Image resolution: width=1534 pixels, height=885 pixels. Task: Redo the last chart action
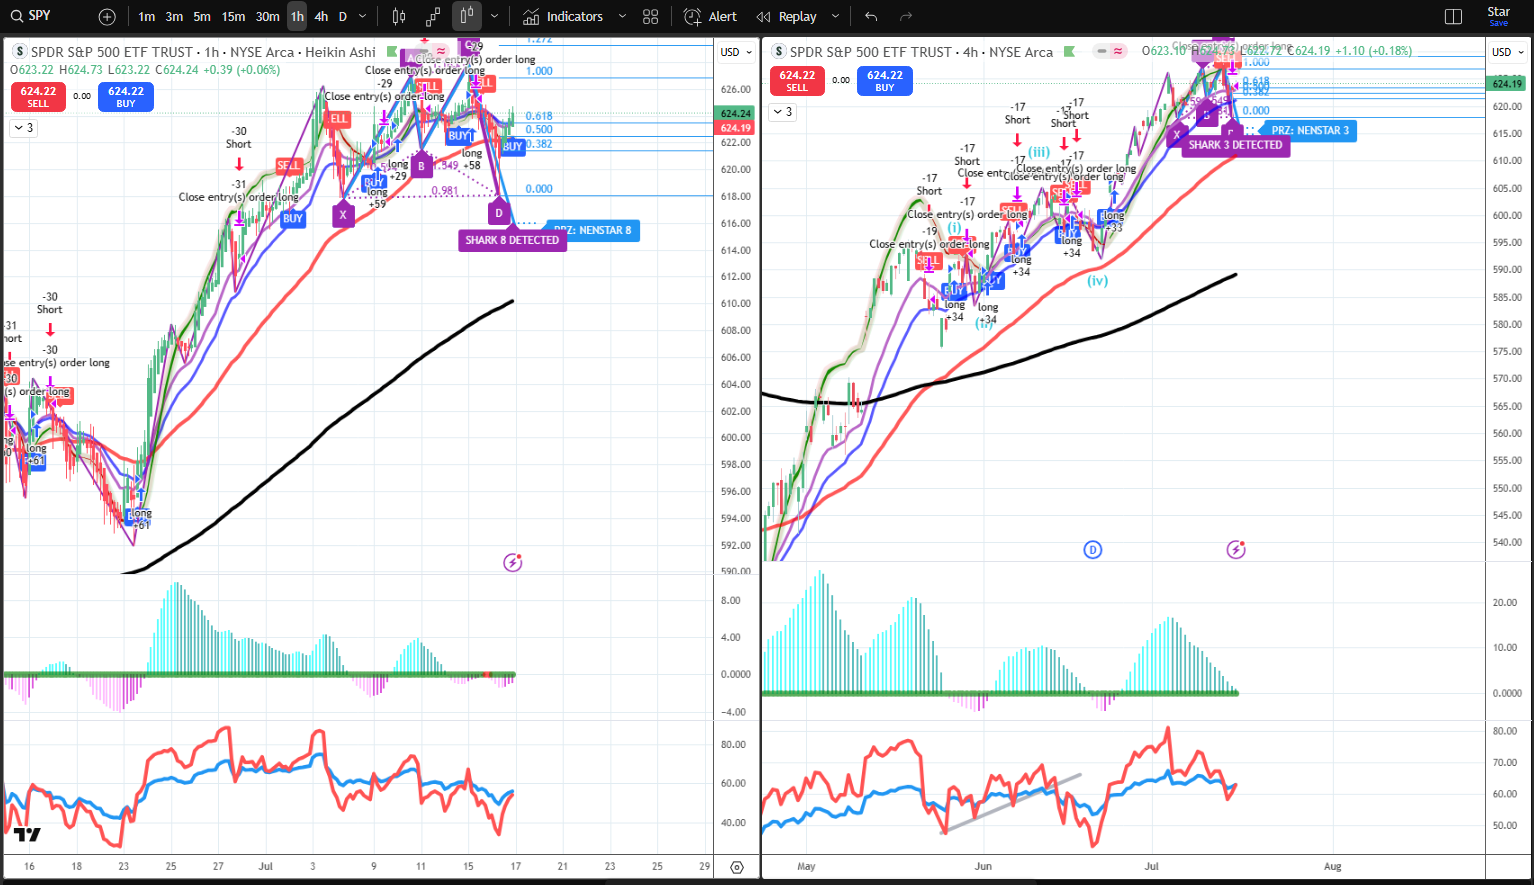(x=906, y=17)
